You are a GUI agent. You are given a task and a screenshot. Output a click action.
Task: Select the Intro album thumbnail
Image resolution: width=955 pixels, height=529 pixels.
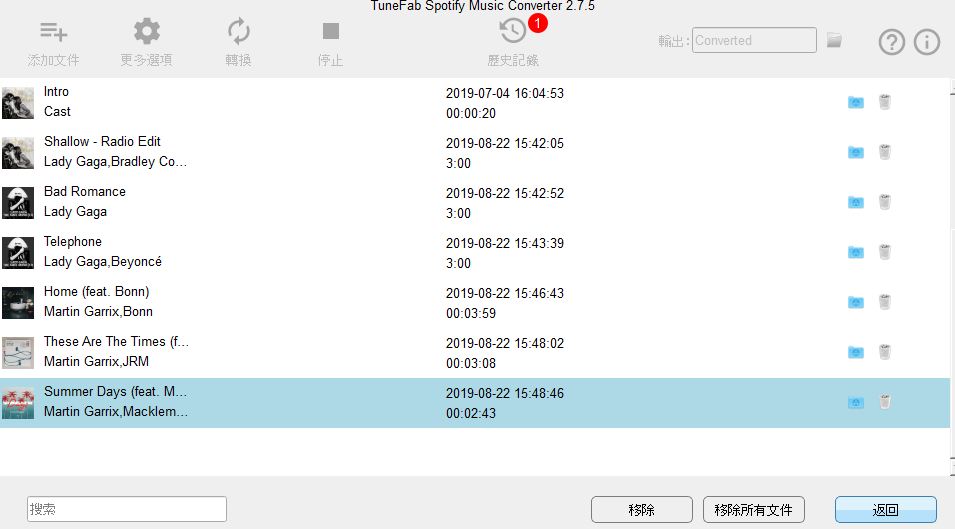[x=18, y=102]
